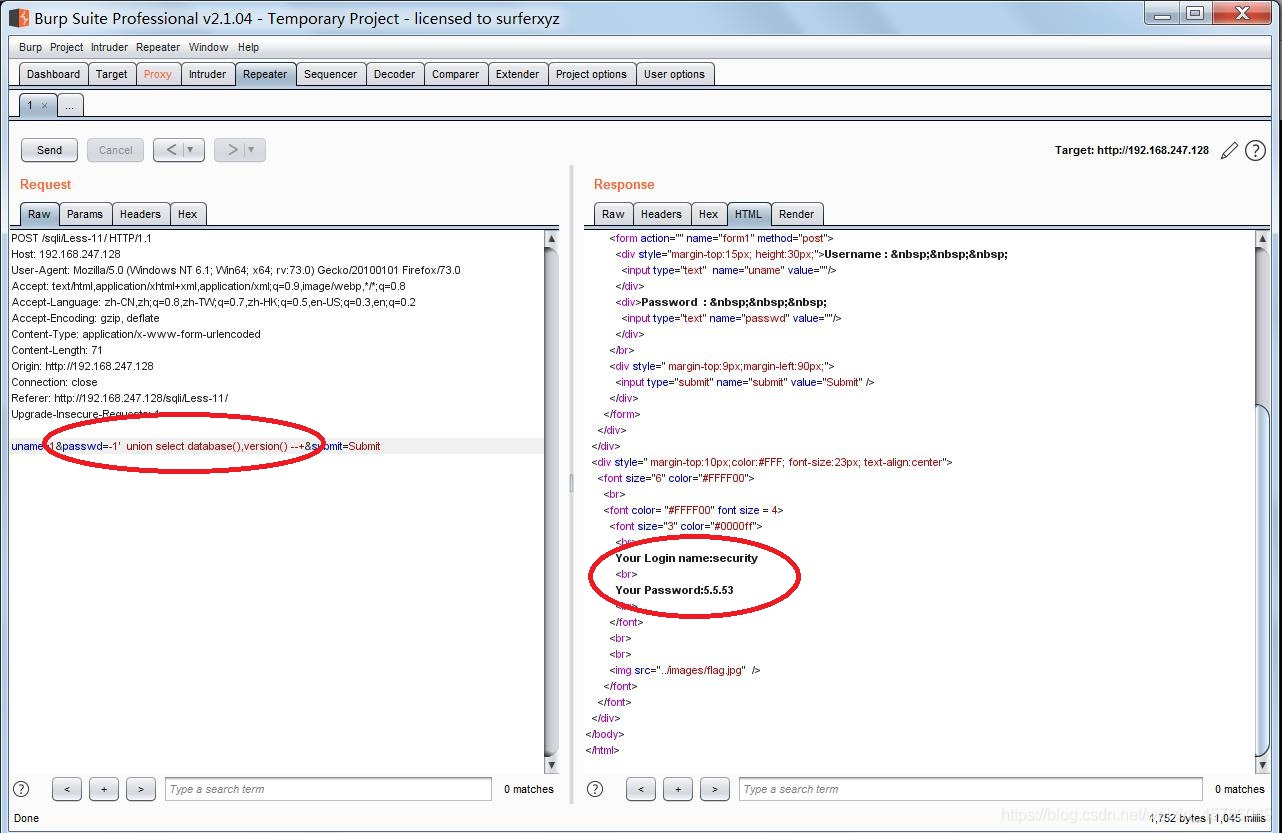Open the Repeater menu
Image resolution: width=1282 pixels, height=833 pixels.
[158, 47]
